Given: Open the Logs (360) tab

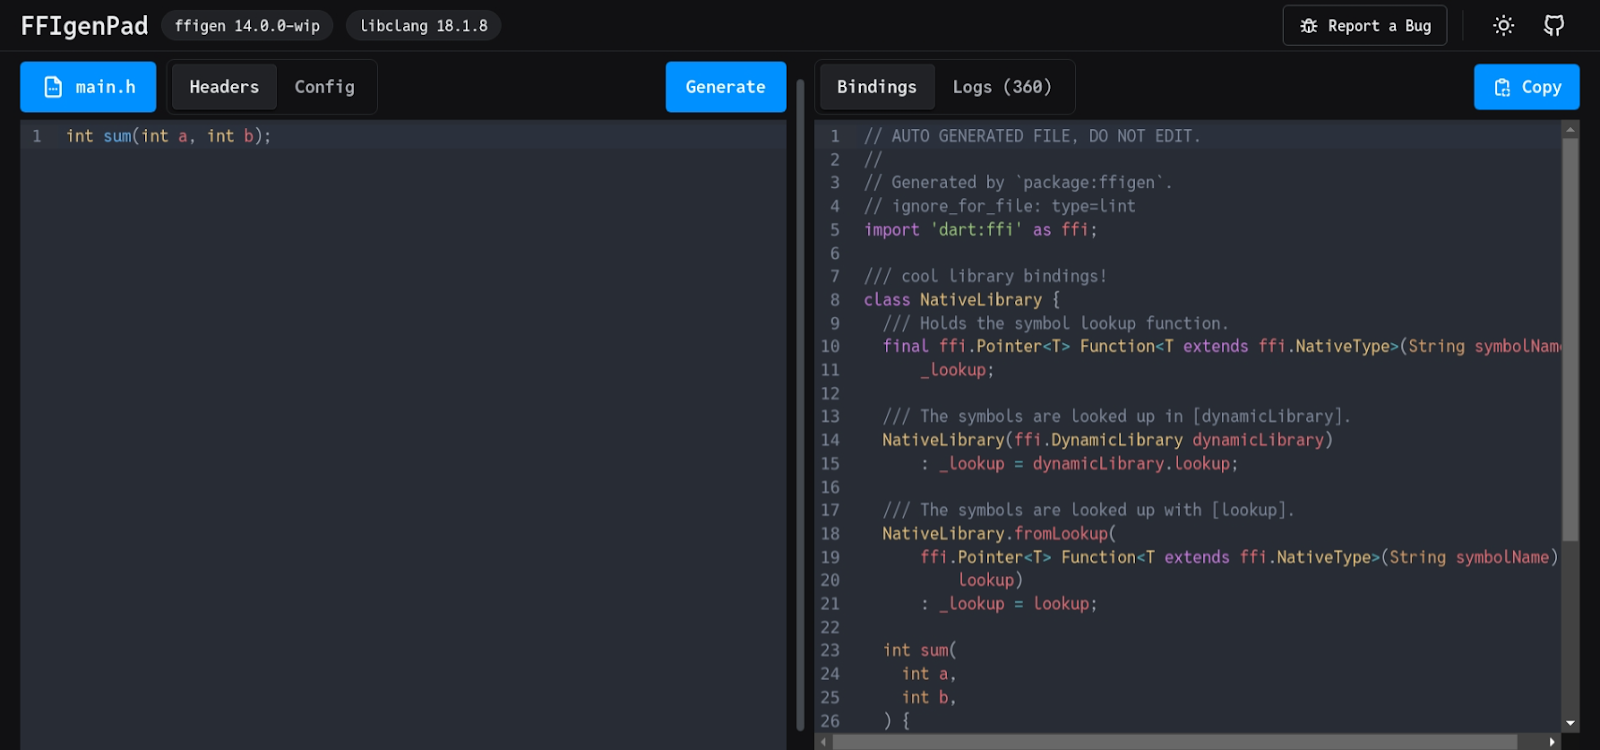Looking at the screenshot, I should [1001, 87].
